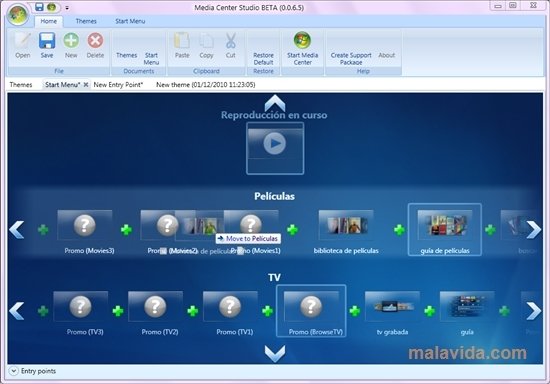Select the guía tile in TV strip

467,307
